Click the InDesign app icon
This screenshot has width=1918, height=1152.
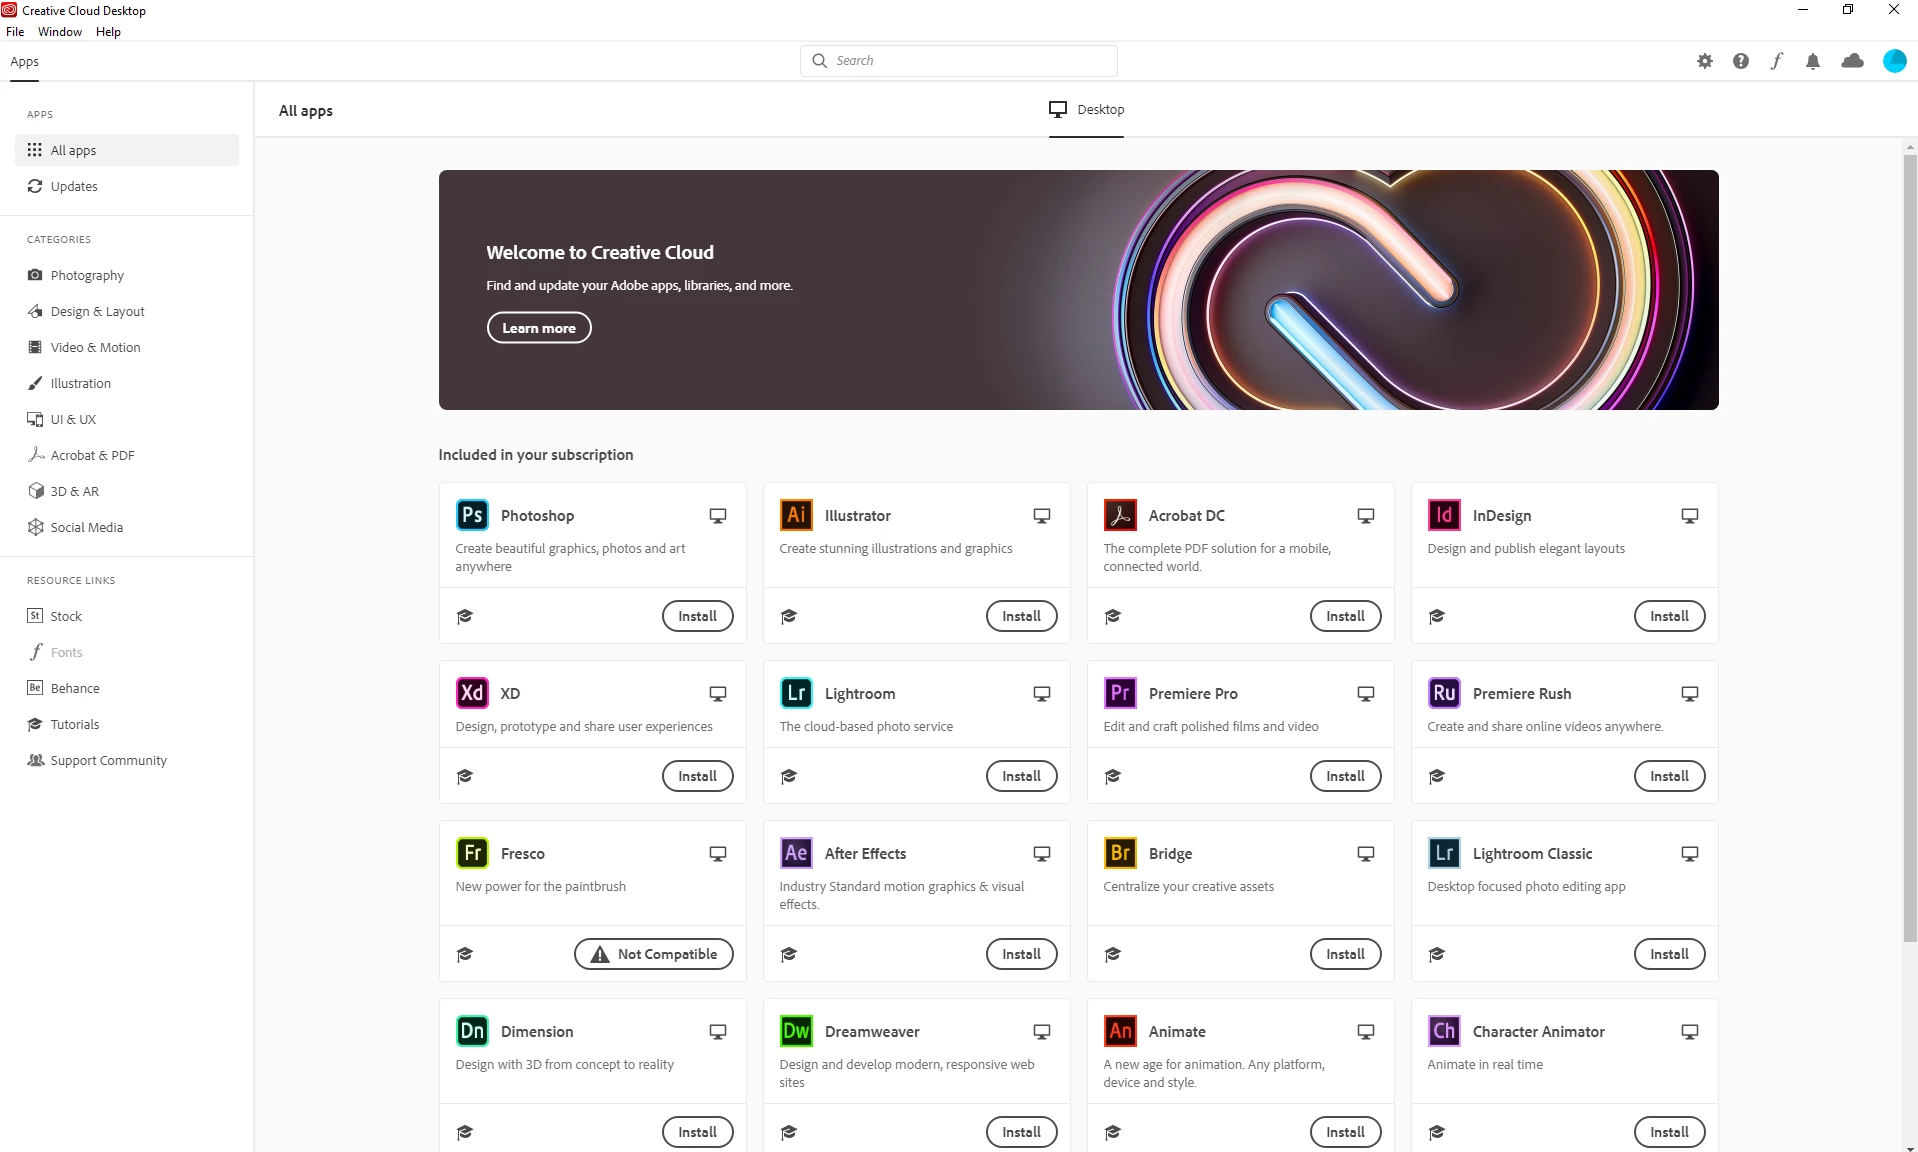click(x=1444, y=515)
